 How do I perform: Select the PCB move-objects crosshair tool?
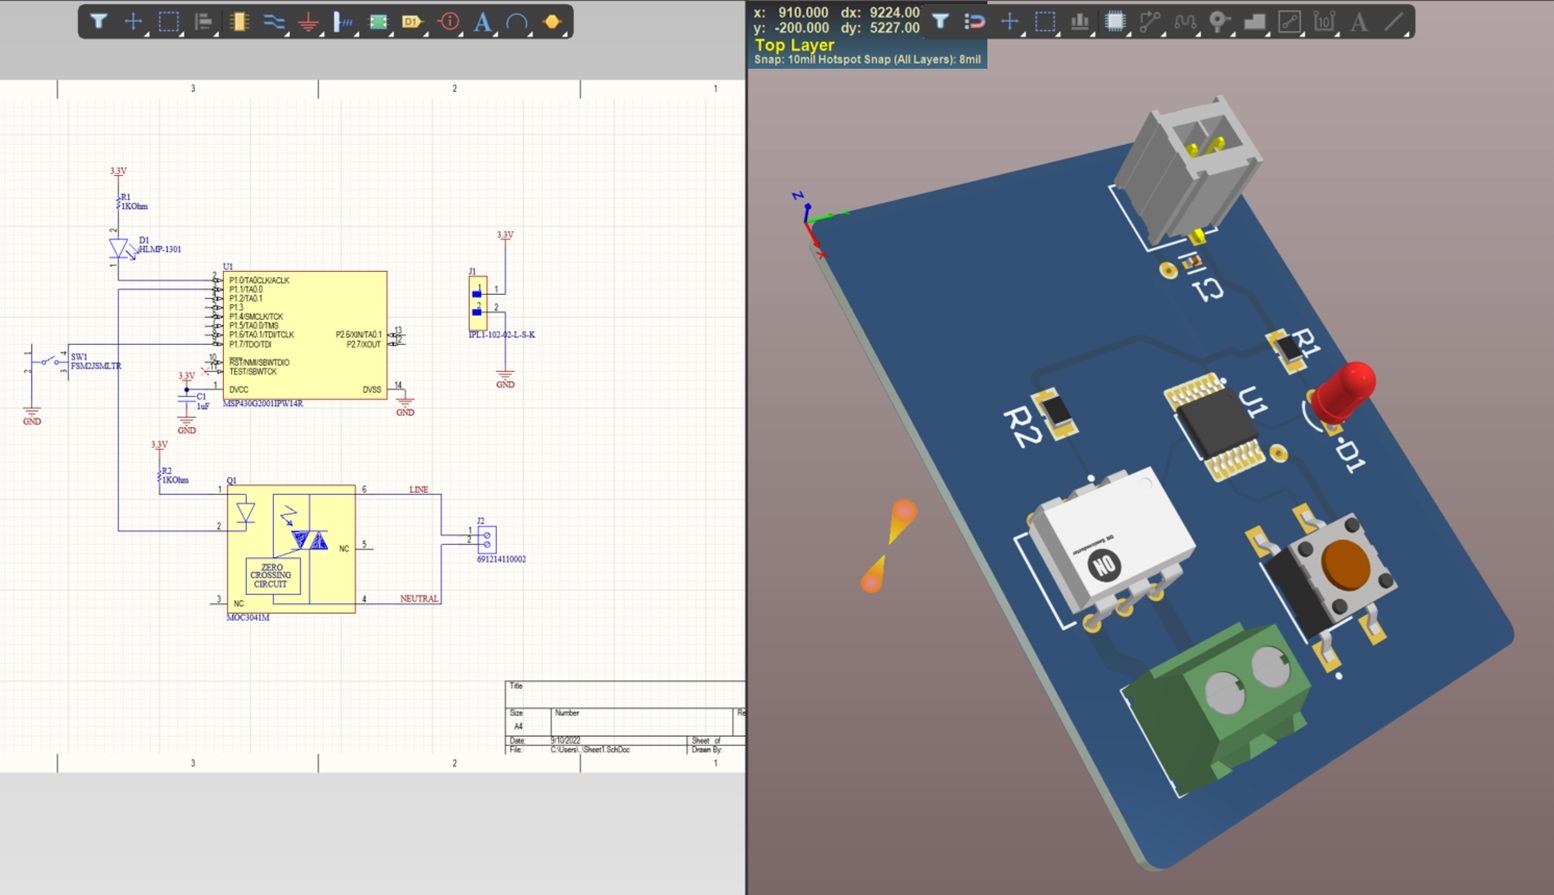tap(1010, 21)
